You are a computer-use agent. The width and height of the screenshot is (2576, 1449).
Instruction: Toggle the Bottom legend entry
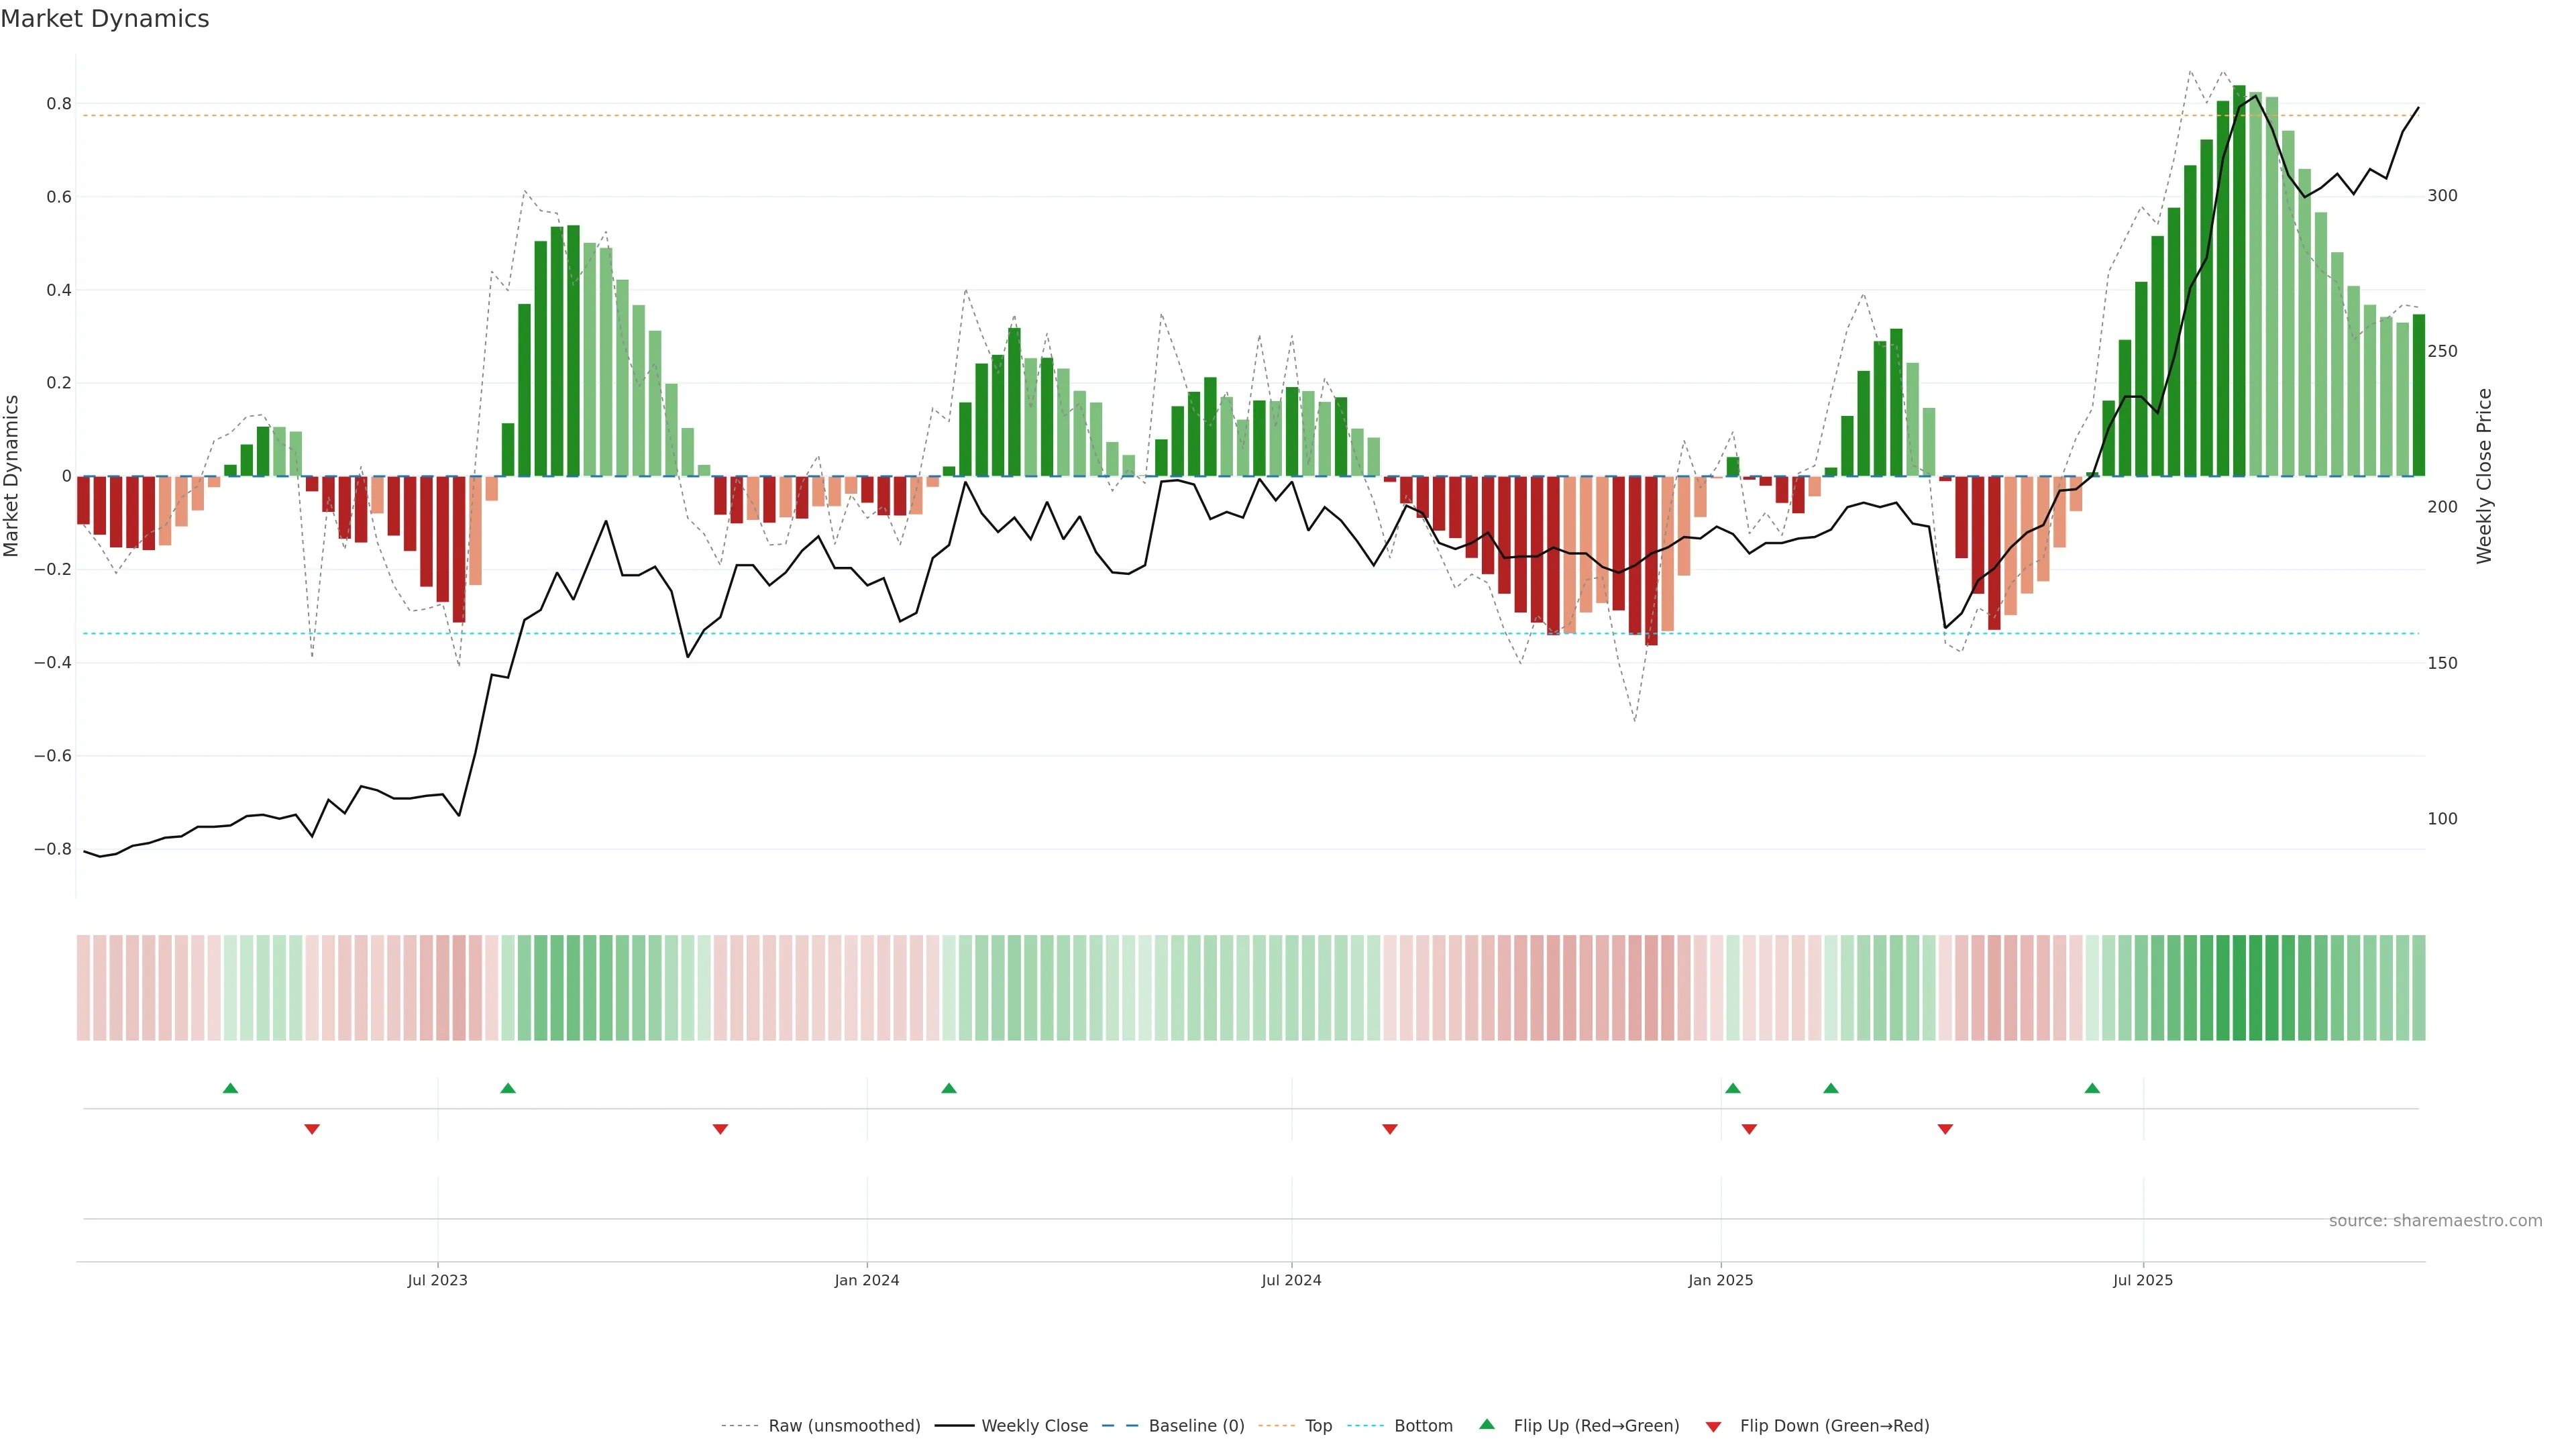tap(1423, 1426)
